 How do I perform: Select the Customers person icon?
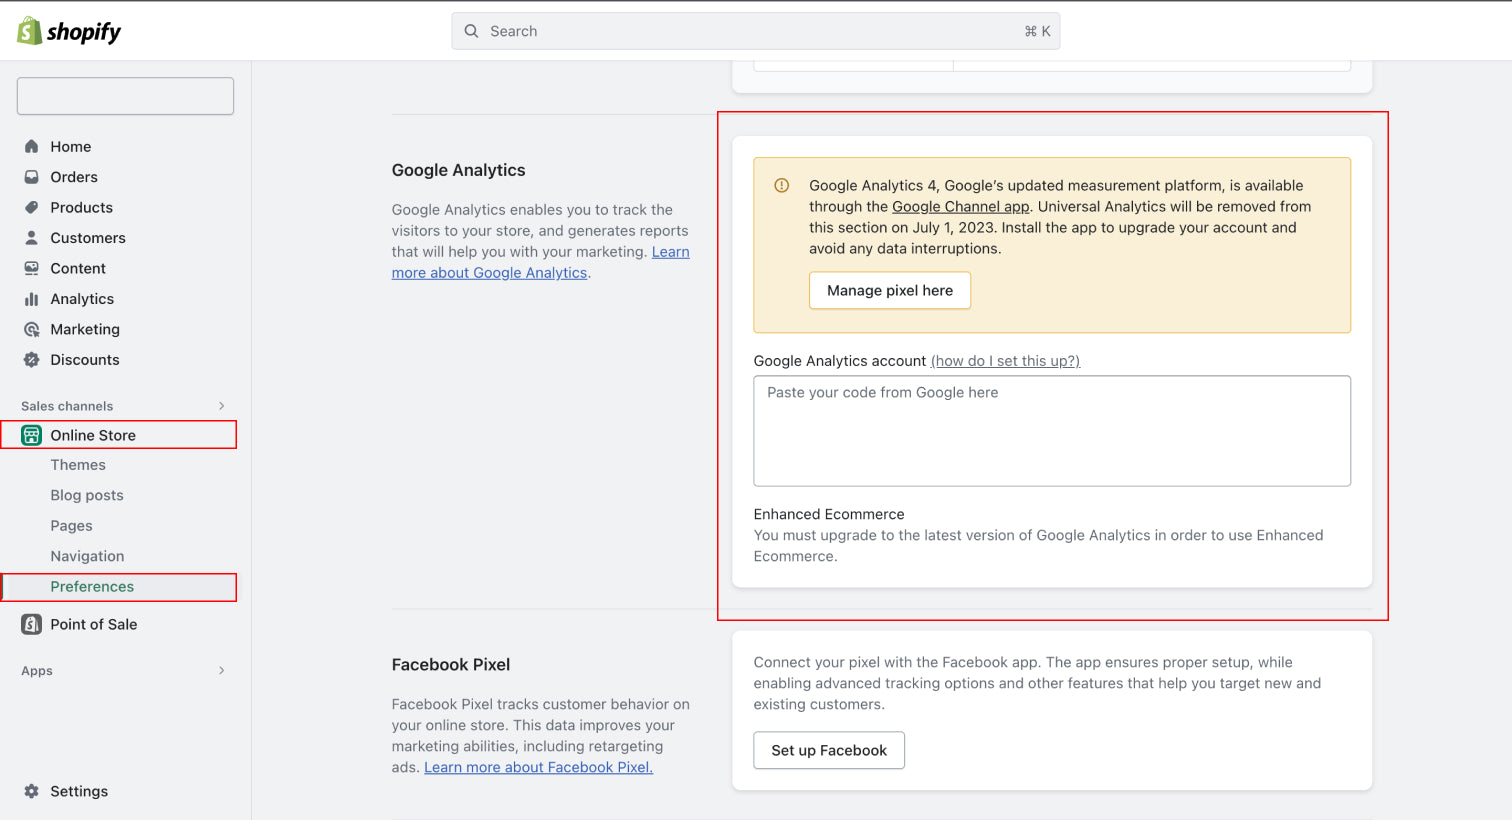coord(31,238)
